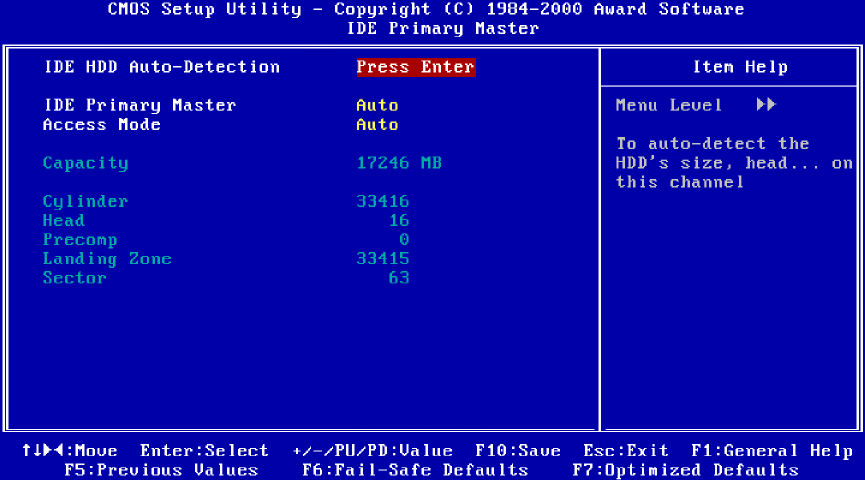Click the IDE HDD Auto-Detection label
Screen dimensions: 865x480
162,67
